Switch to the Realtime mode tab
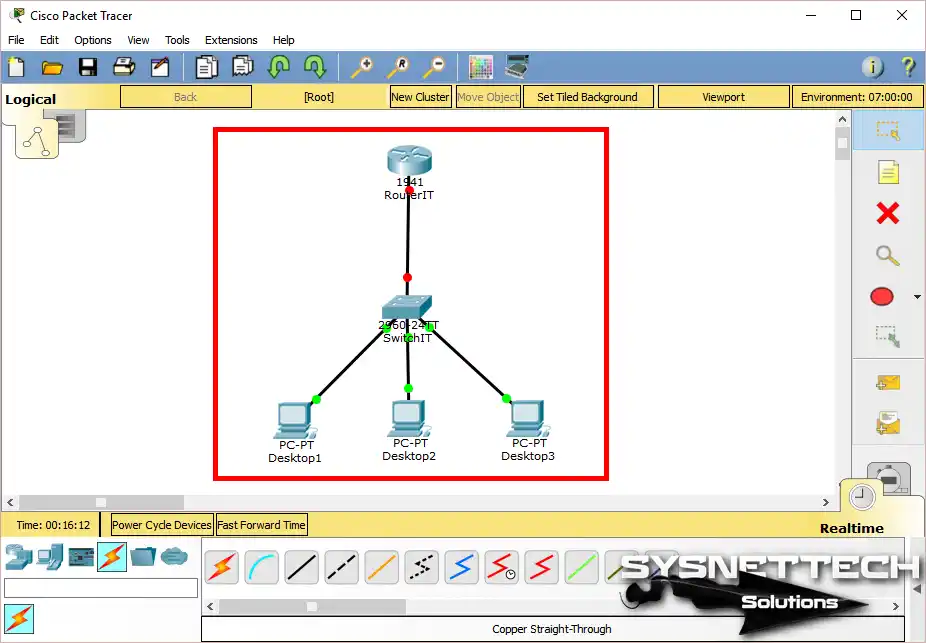This screenshot has height=643, width=926. pos(852,528)
